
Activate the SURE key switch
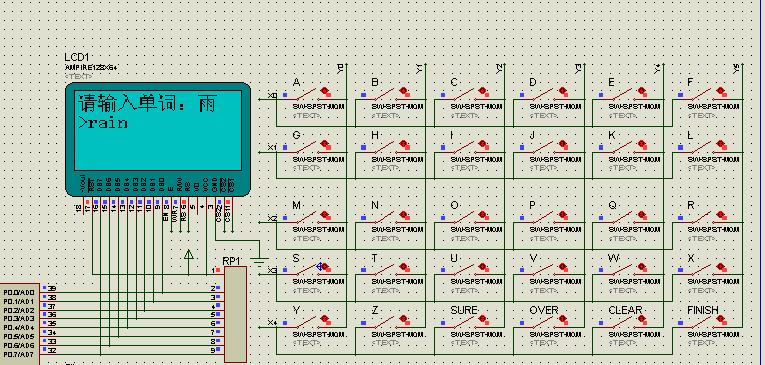point(463,320)
